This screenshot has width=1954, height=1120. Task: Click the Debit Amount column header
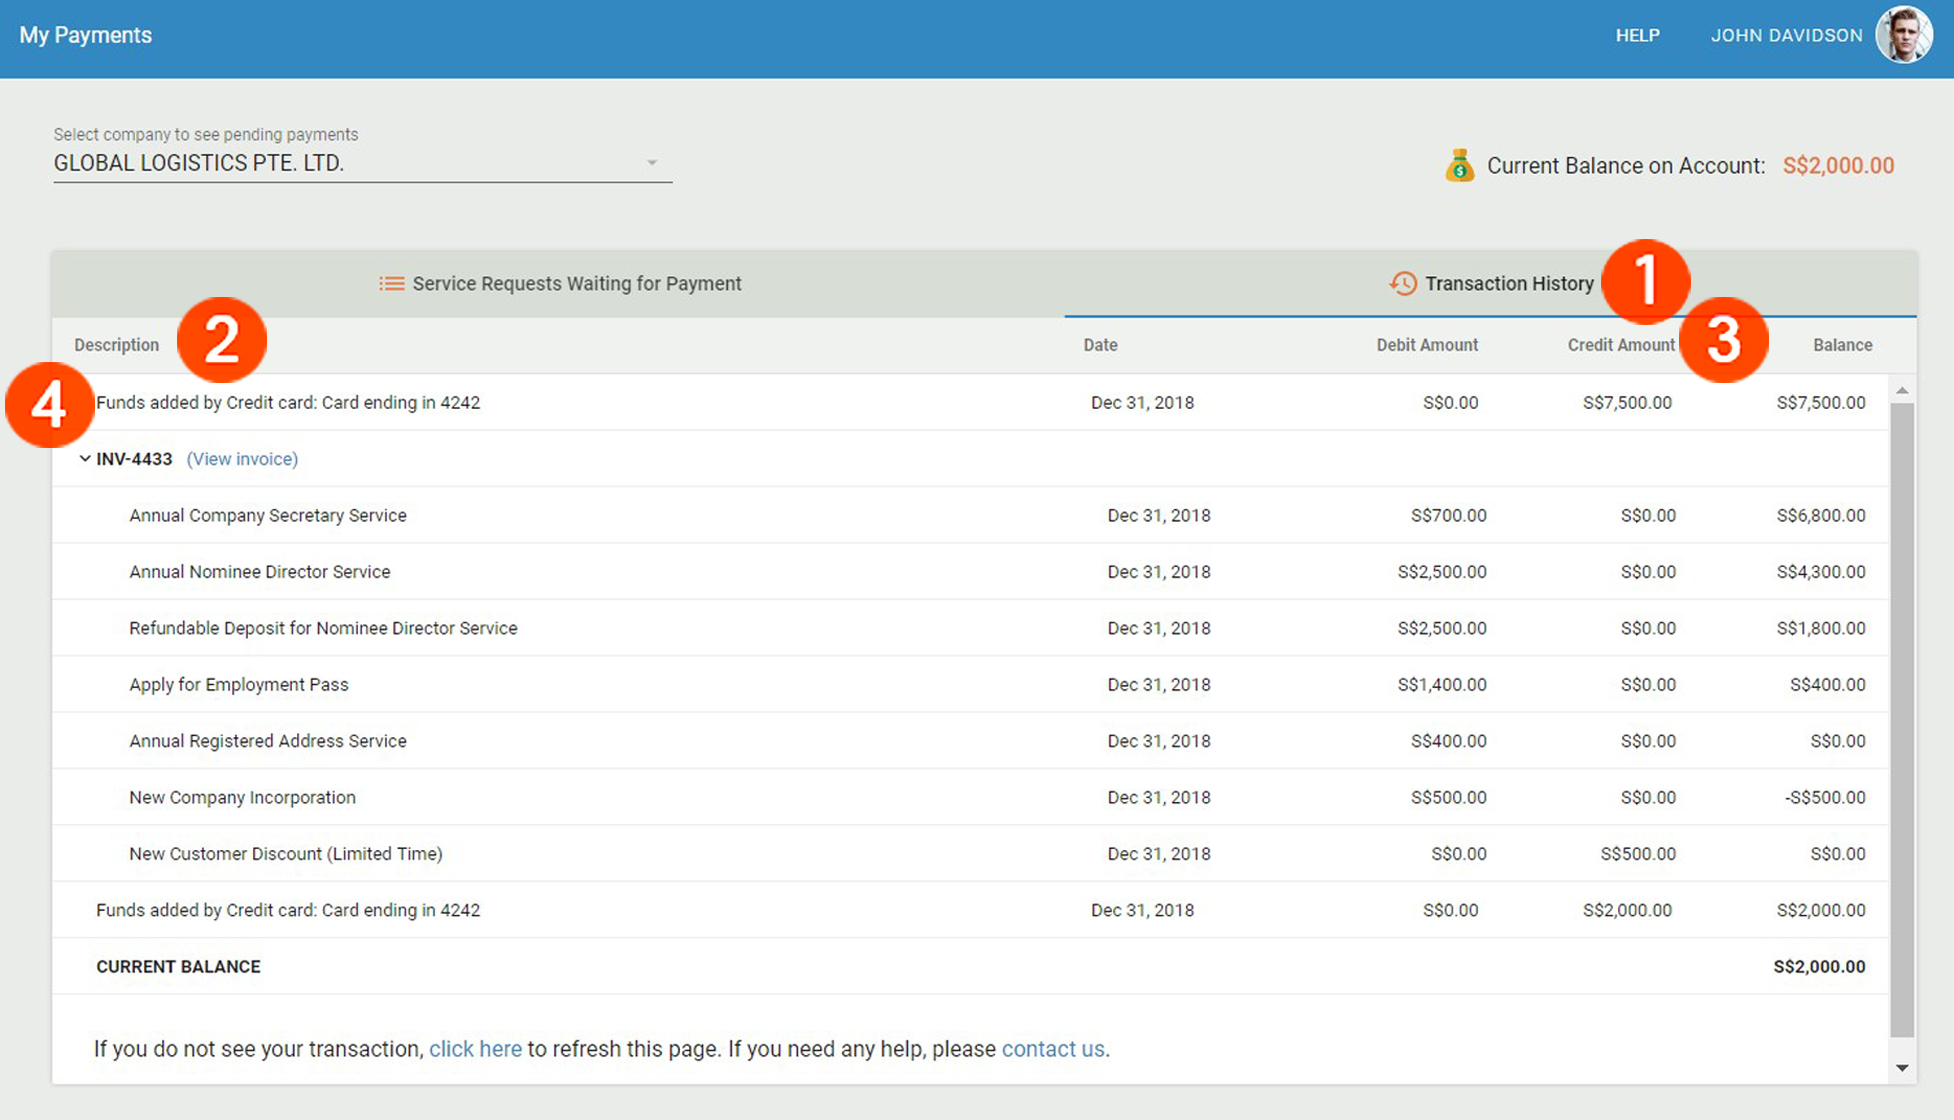(1427, 344)
